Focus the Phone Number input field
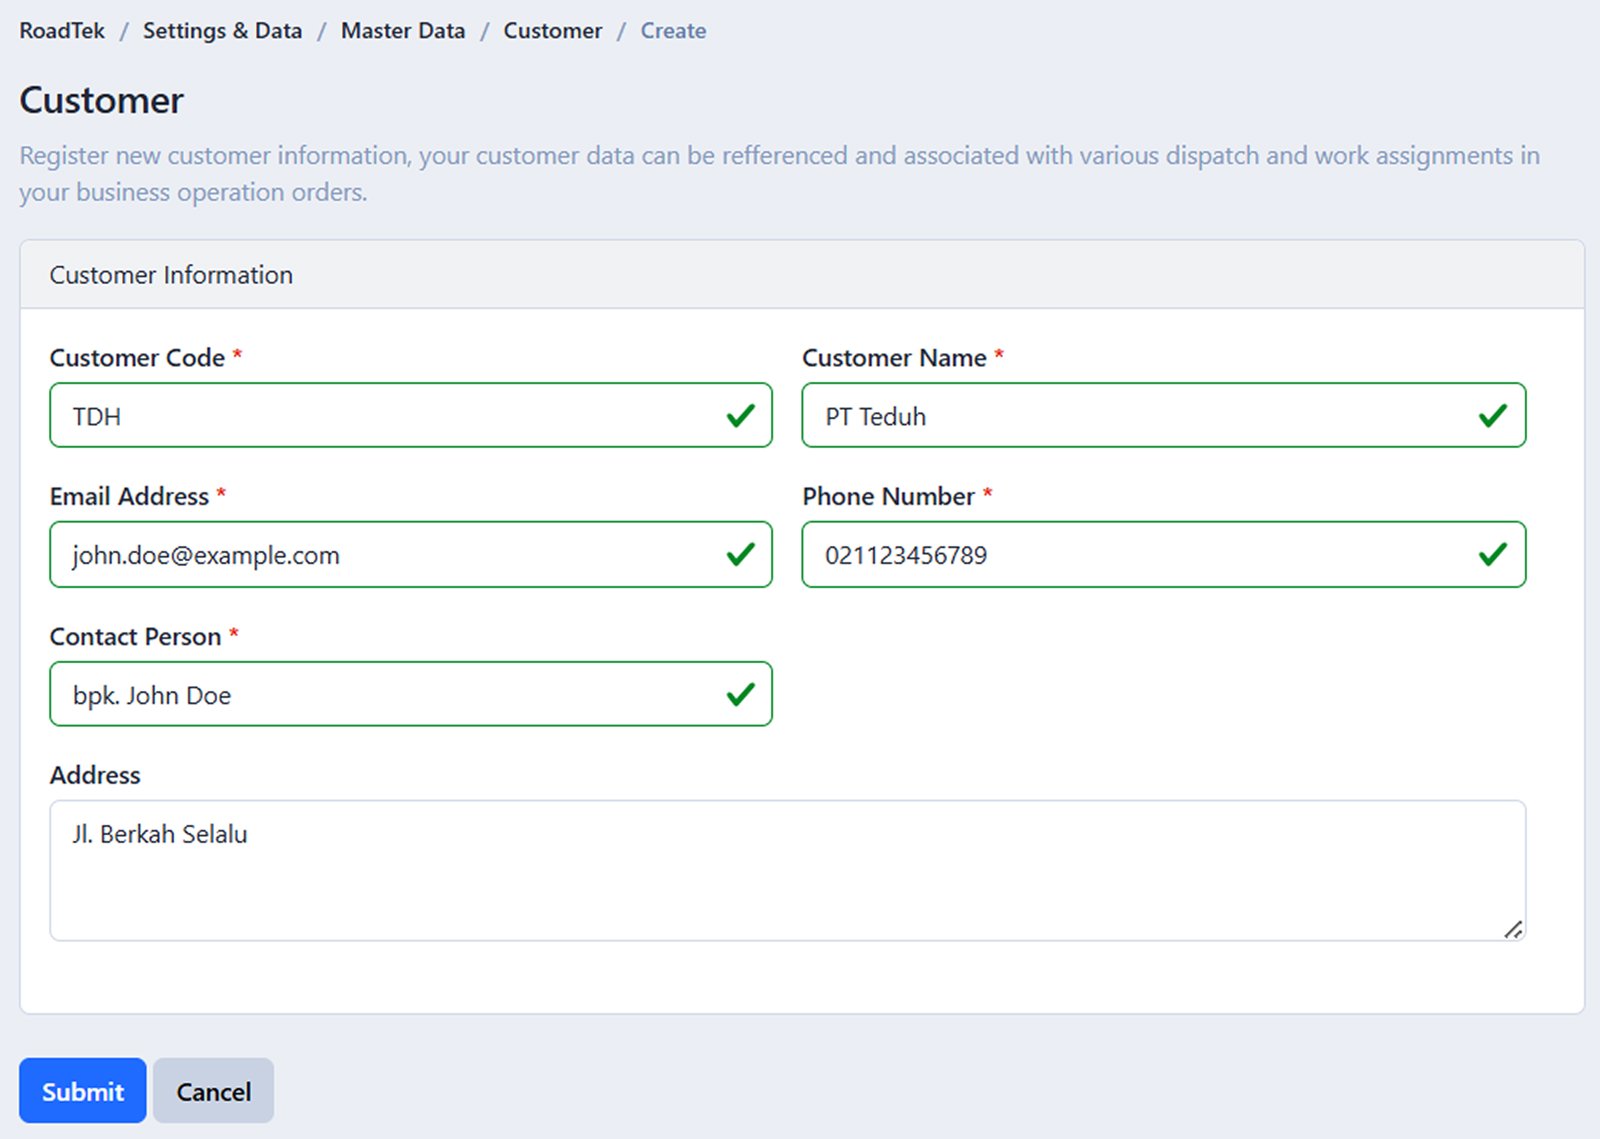This screenshot has height=1139, width=1600. [x=1140, y=554]
